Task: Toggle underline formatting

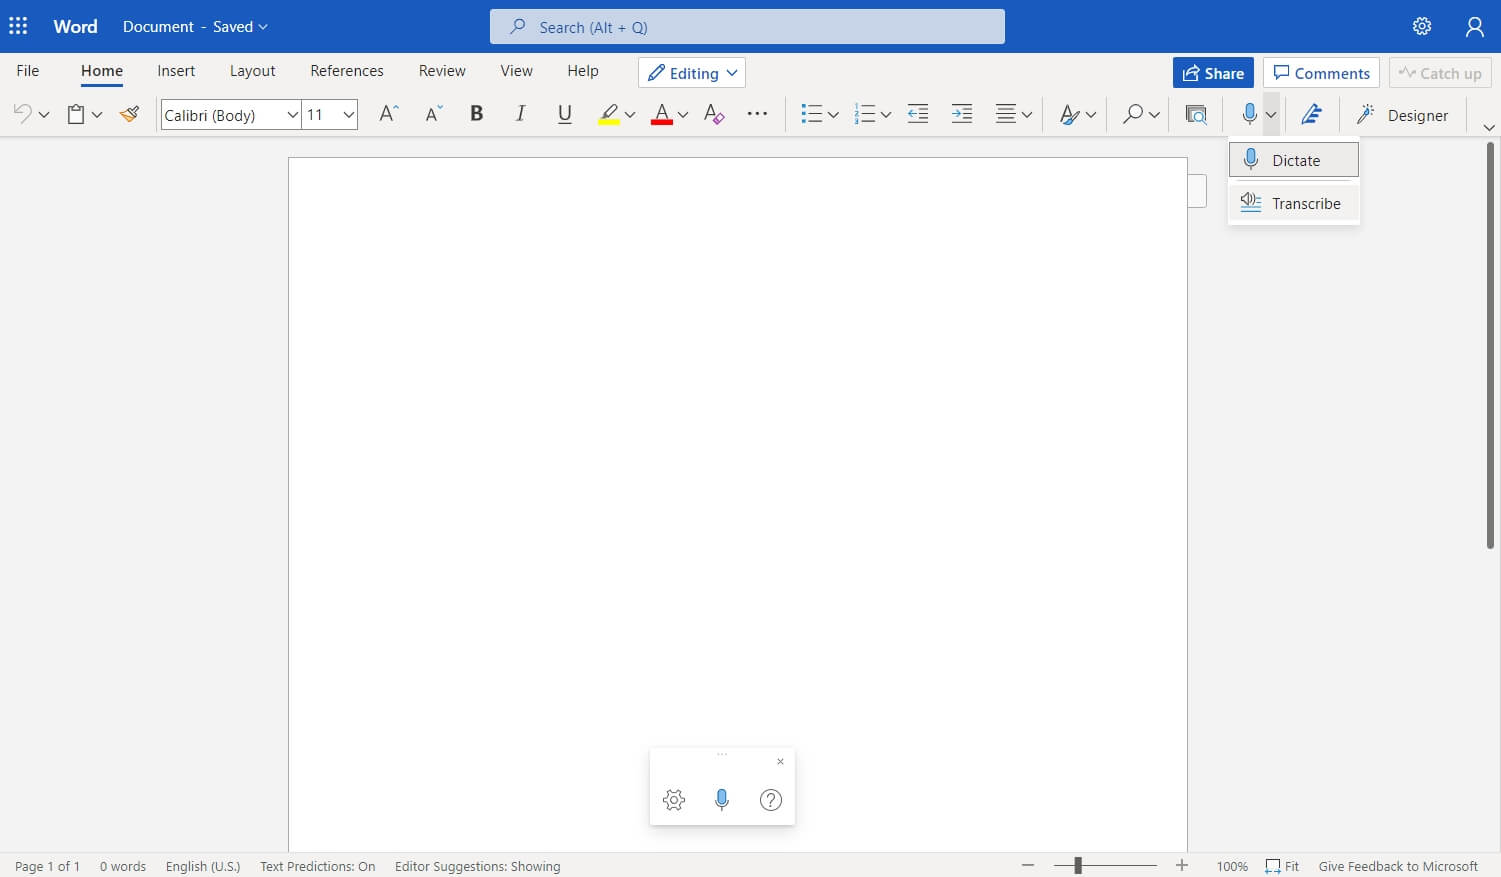Action: click(565, 114)
